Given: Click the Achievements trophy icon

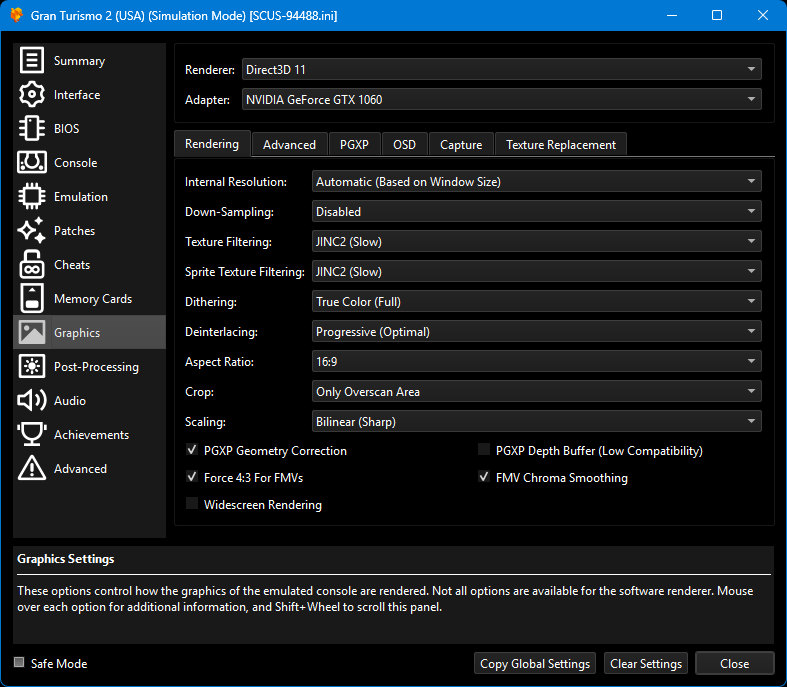Looking at the screenshot, I should [x=32, y=435].
